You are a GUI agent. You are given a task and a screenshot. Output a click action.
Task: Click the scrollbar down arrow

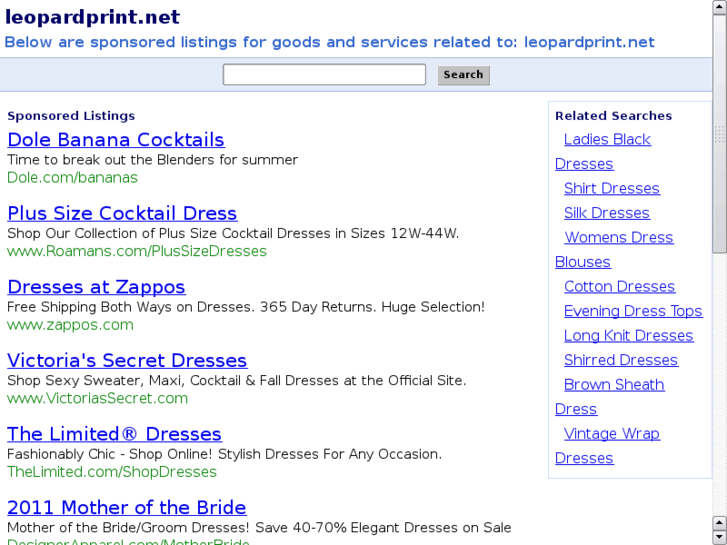[719, 537]
